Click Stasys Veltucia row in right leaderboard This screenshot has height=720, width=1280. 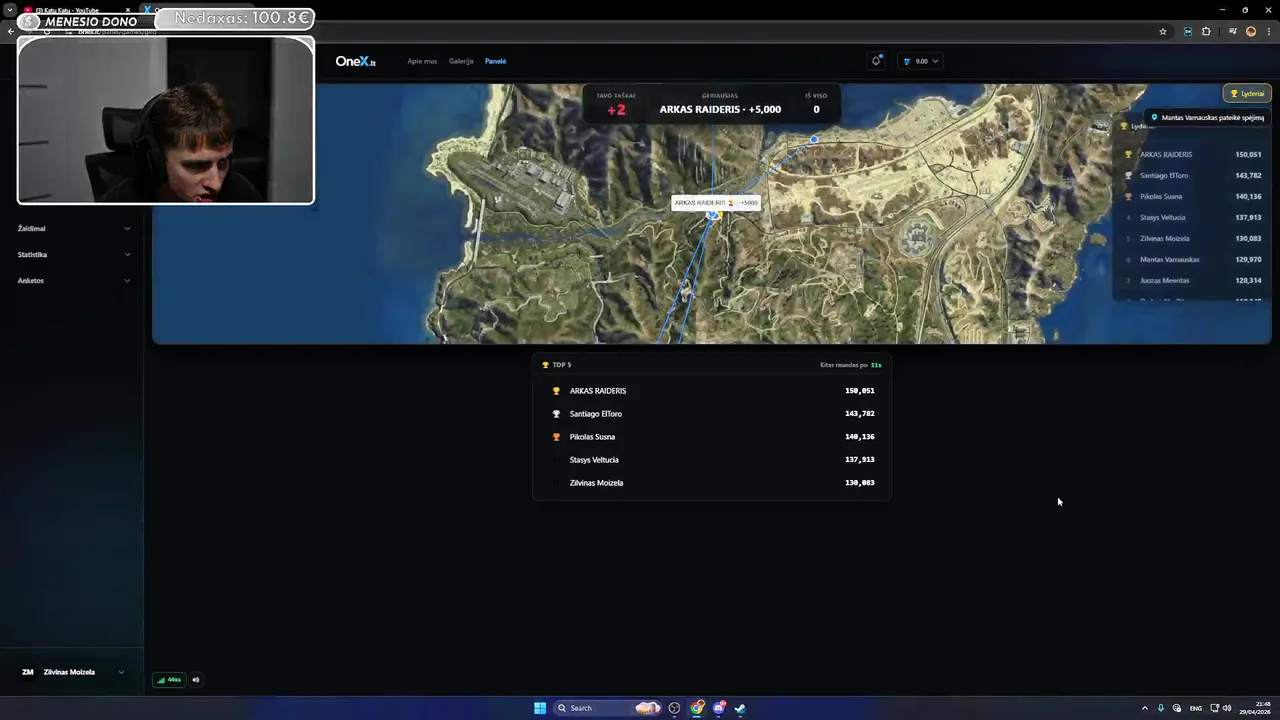pyautogui.click(x=1192, y=217)
